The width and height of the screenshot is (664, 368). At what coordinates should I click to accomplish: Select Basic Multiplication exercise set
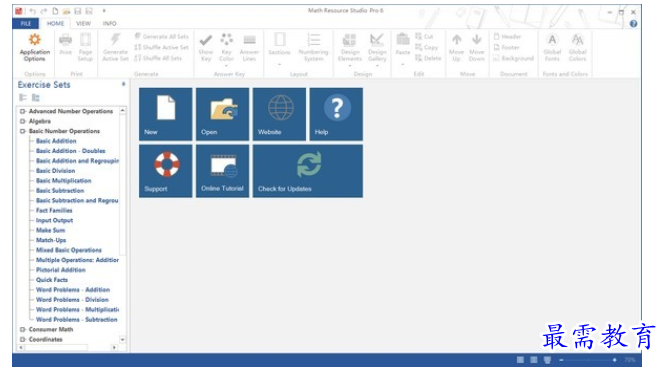[x=64, y=181]
